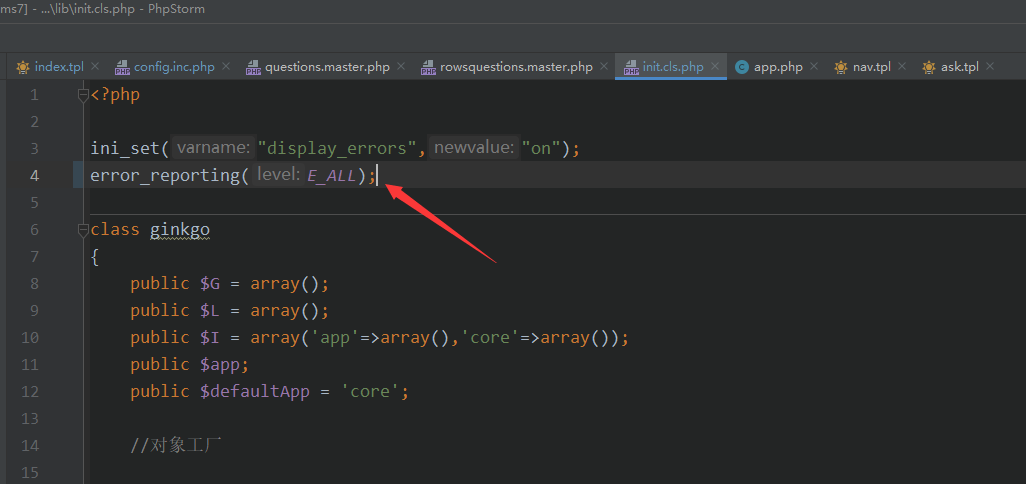Collapse the <?php block fold marker
The image size is (1026, 484).
click(x=83, y=95)
